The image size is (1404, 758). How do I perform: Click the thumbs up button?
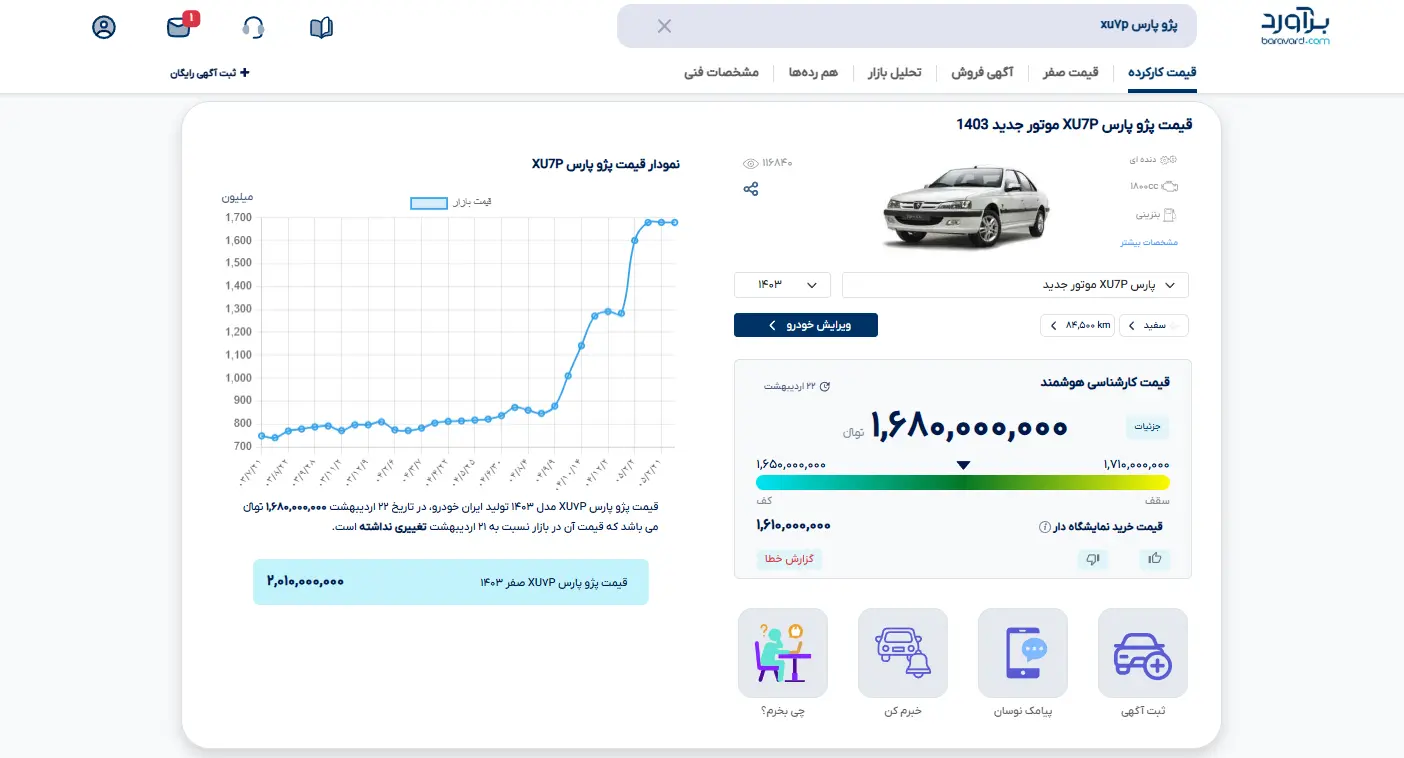[x=1155, y=559]
